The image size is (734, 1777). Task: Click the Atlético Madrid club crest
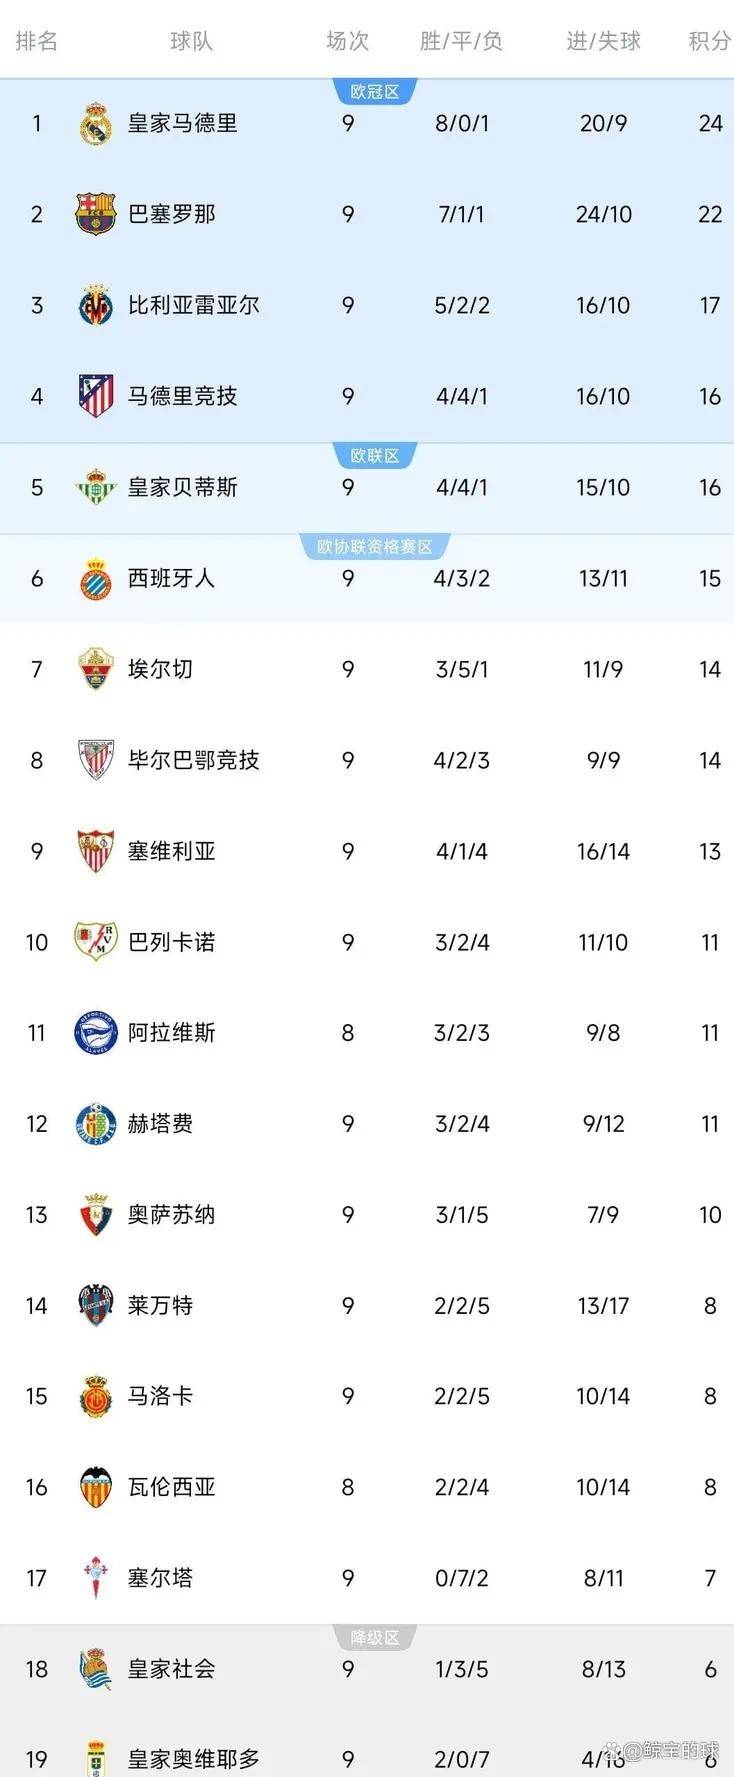pyautogui.click(x=96, y=396)
